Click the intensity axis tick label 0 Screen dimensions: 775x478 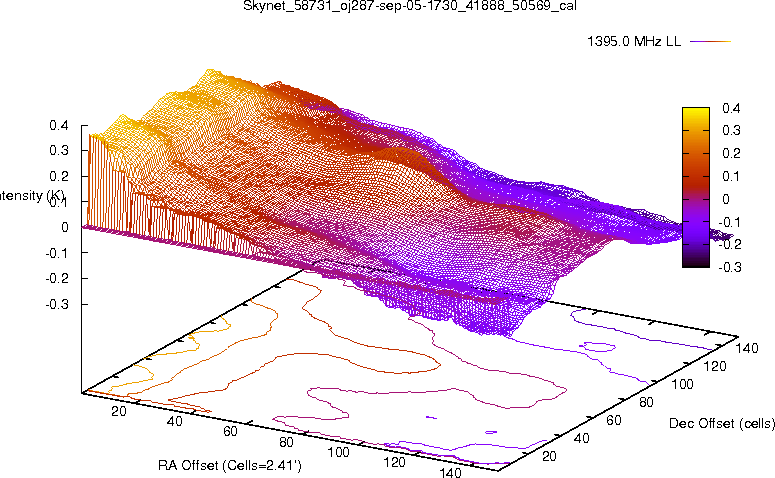tap(65, 227)
